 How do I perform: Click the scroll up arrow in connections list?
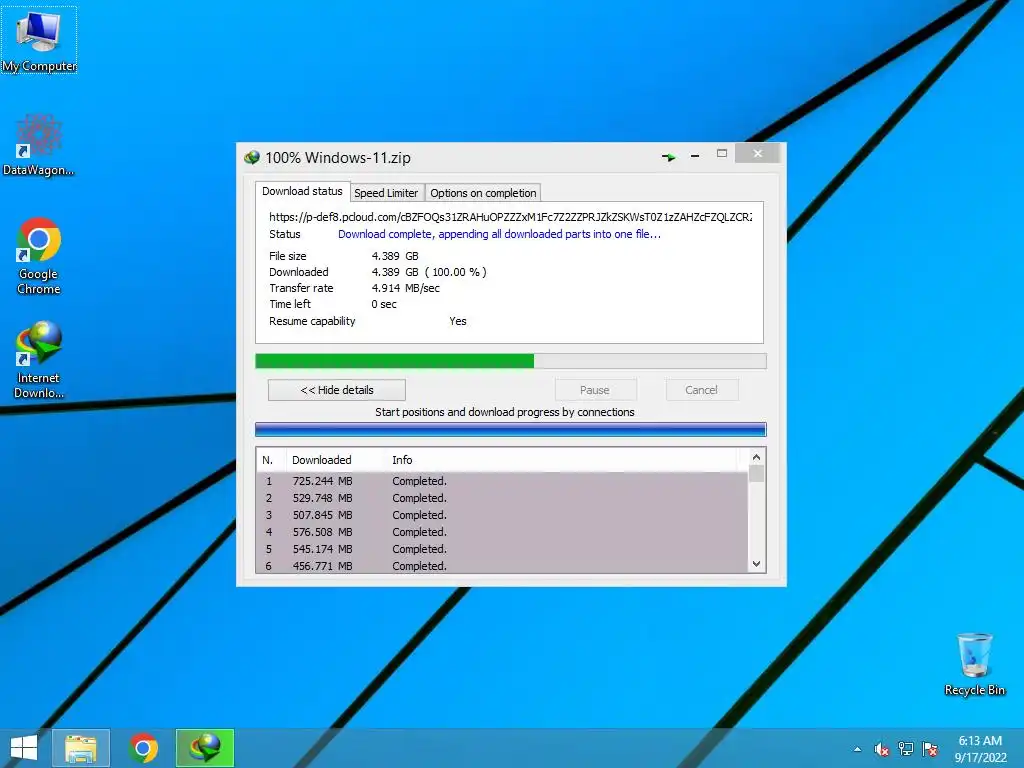[756, 457]
